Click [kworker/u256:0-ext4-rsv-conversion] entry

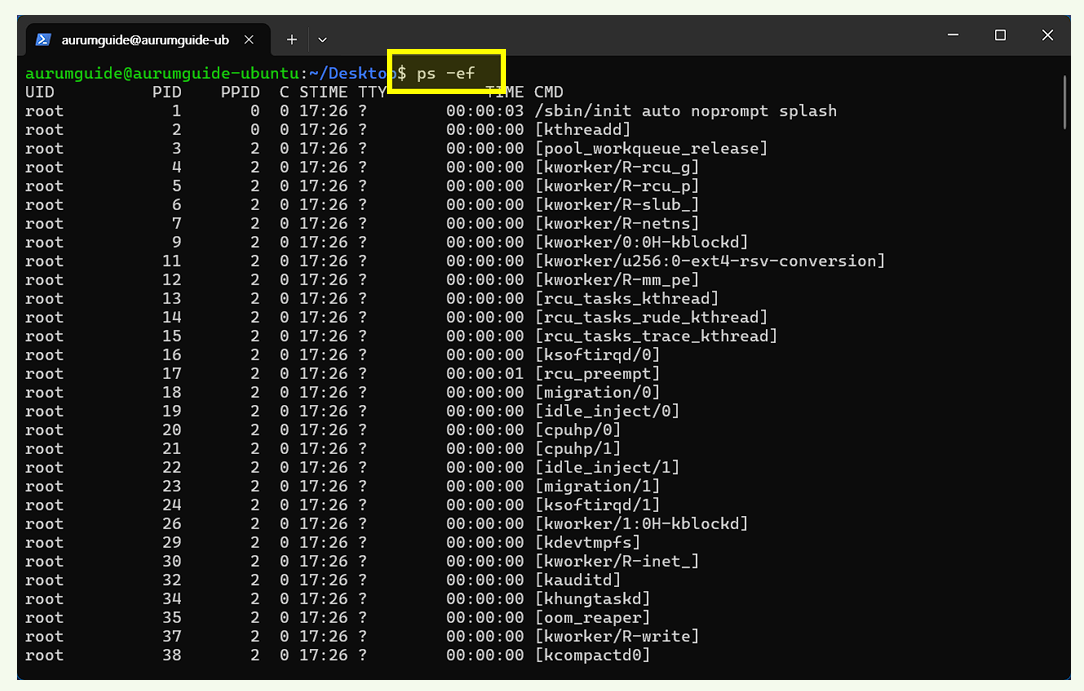[710, 261]
